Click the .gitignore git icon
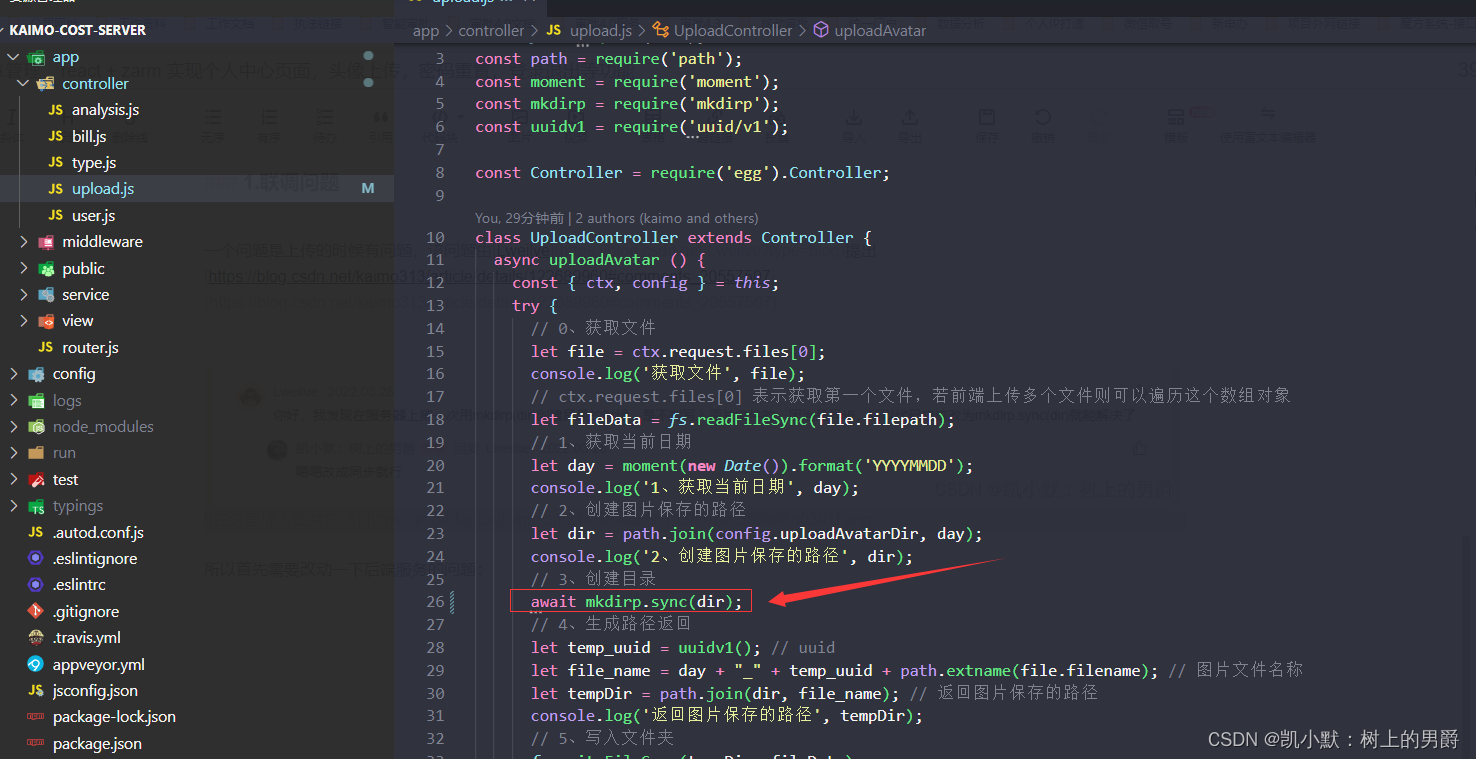Viewport: 1476px width, 759px height. click(36, 611)
